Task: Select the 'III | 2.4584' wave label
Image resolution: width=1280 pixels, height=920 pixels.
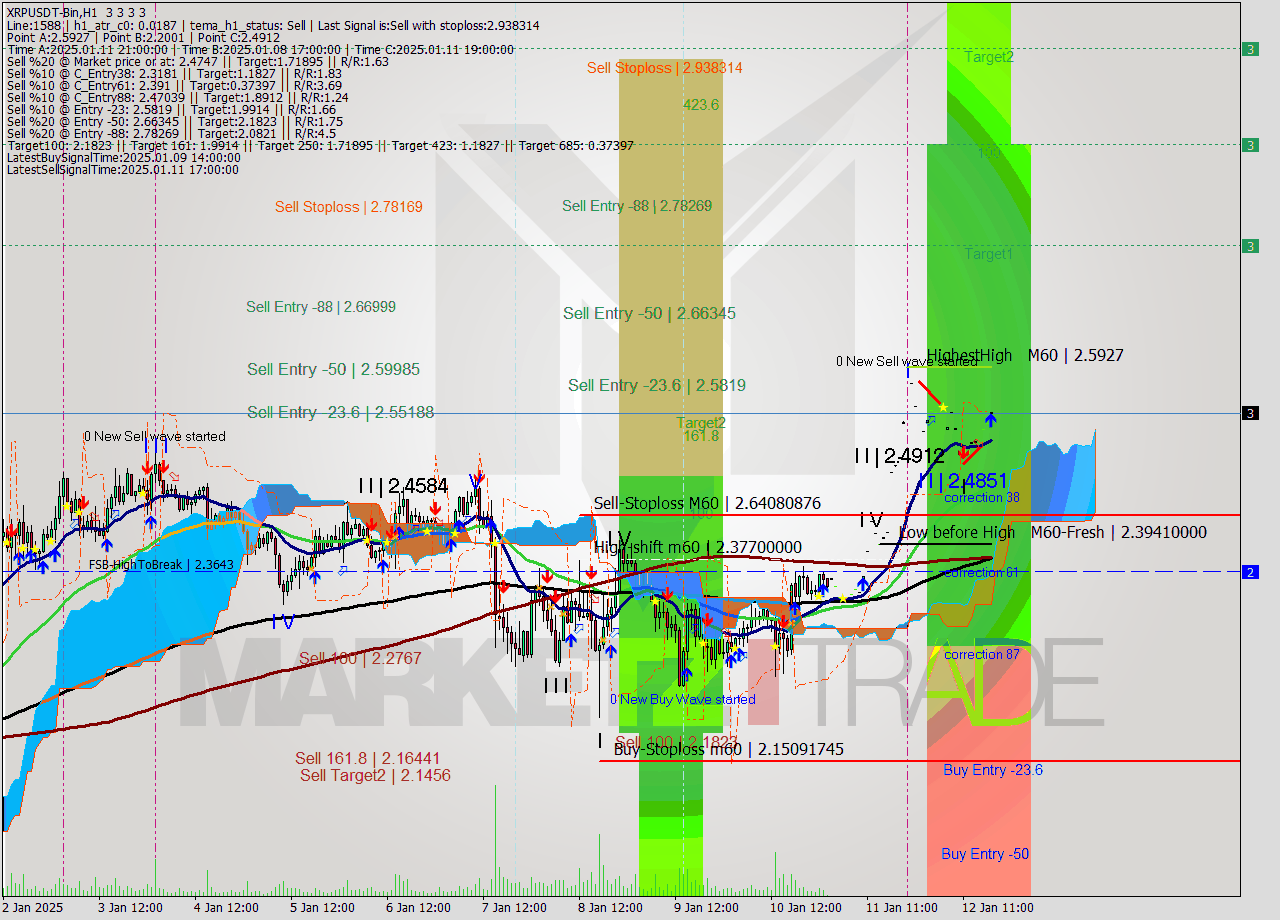Action: (x=403, y=486)
